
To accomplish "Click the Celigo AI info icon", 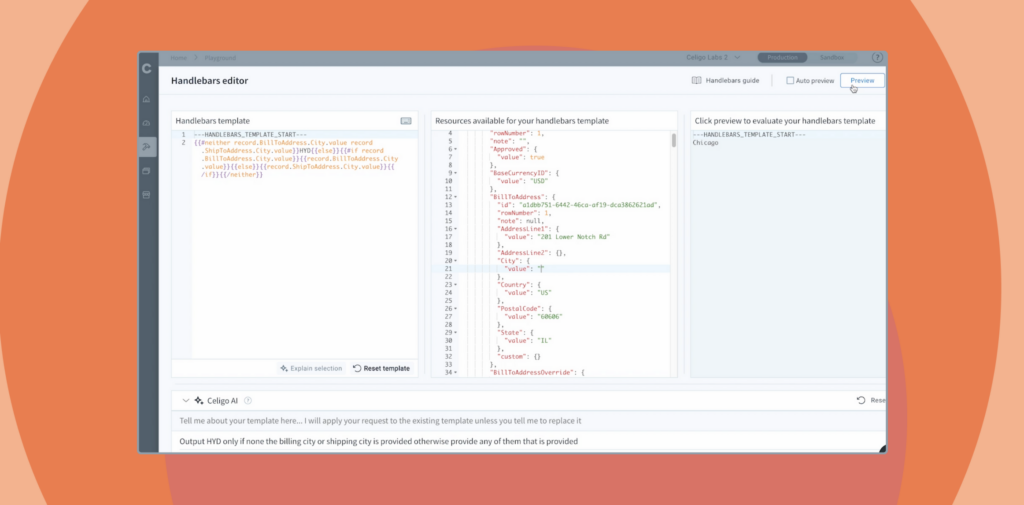I will point(246,400).
